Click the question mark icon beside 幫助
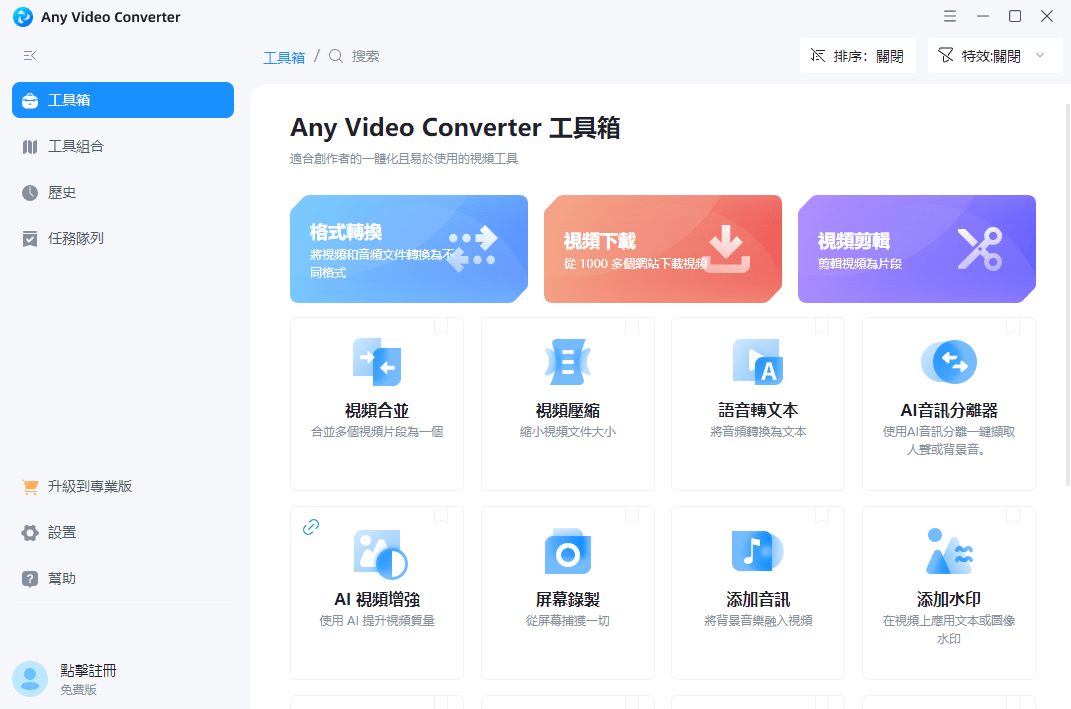 (x=30, y=579)
